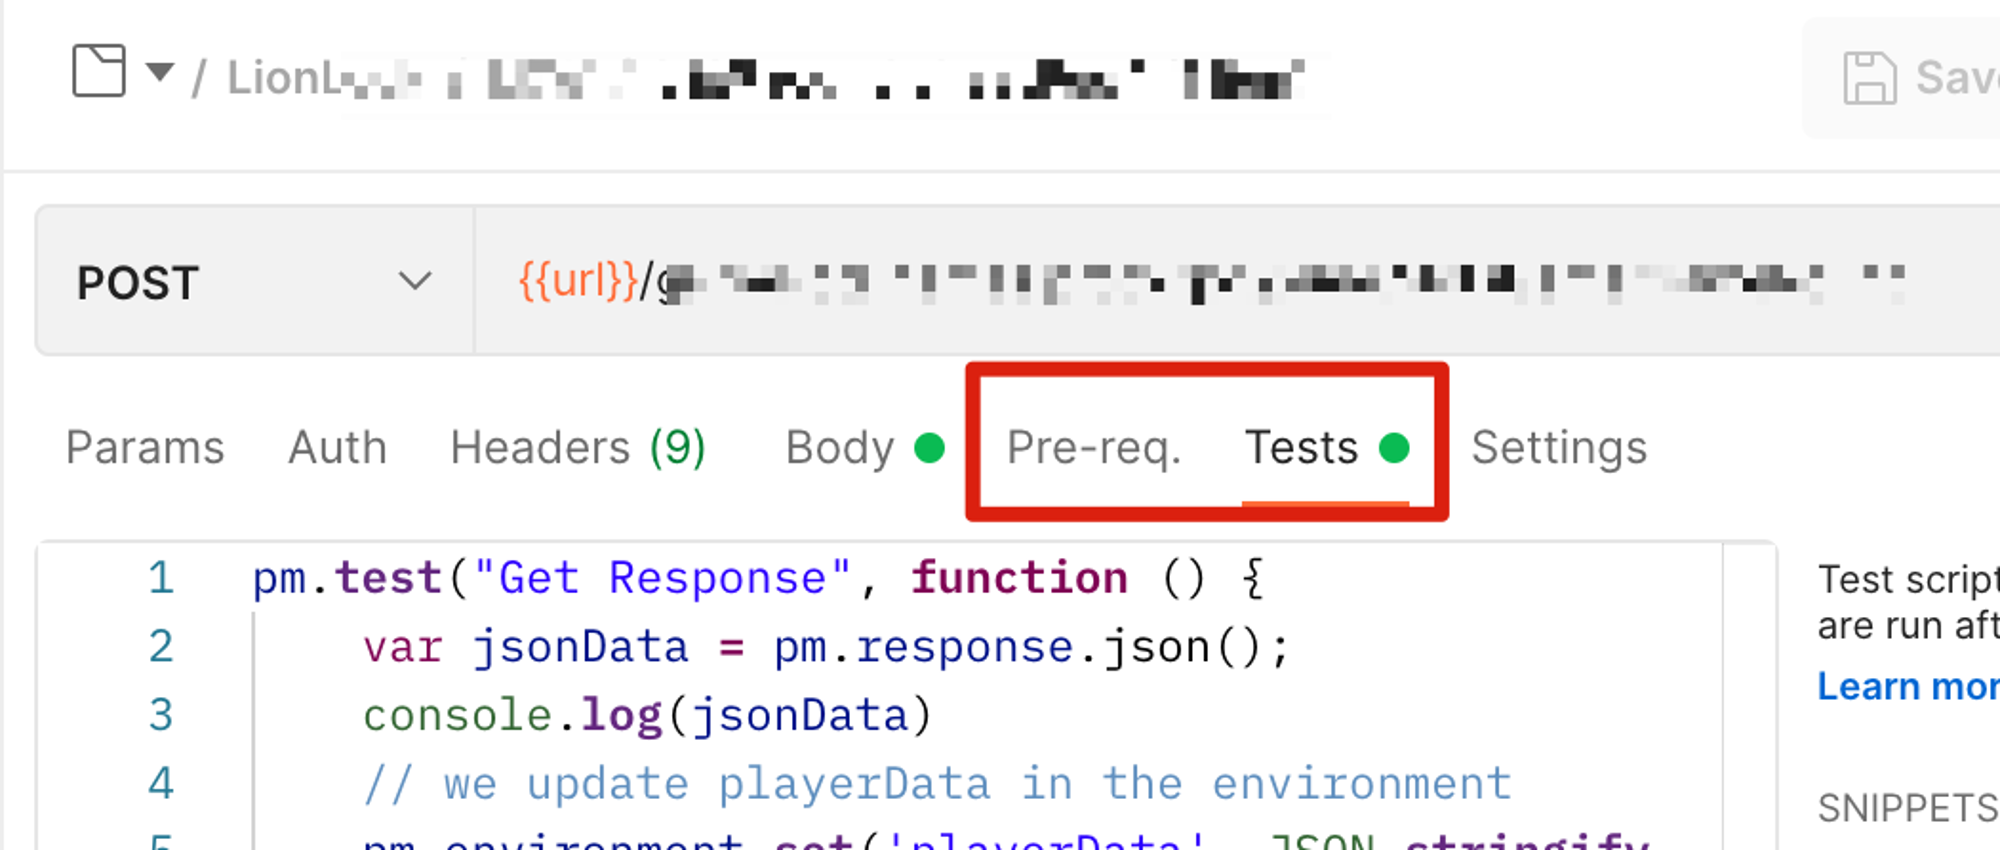Image resolution: width=2000 pixels, height=850 pixels.
Task: Switch to the Params tab
Action: (145, 447)
